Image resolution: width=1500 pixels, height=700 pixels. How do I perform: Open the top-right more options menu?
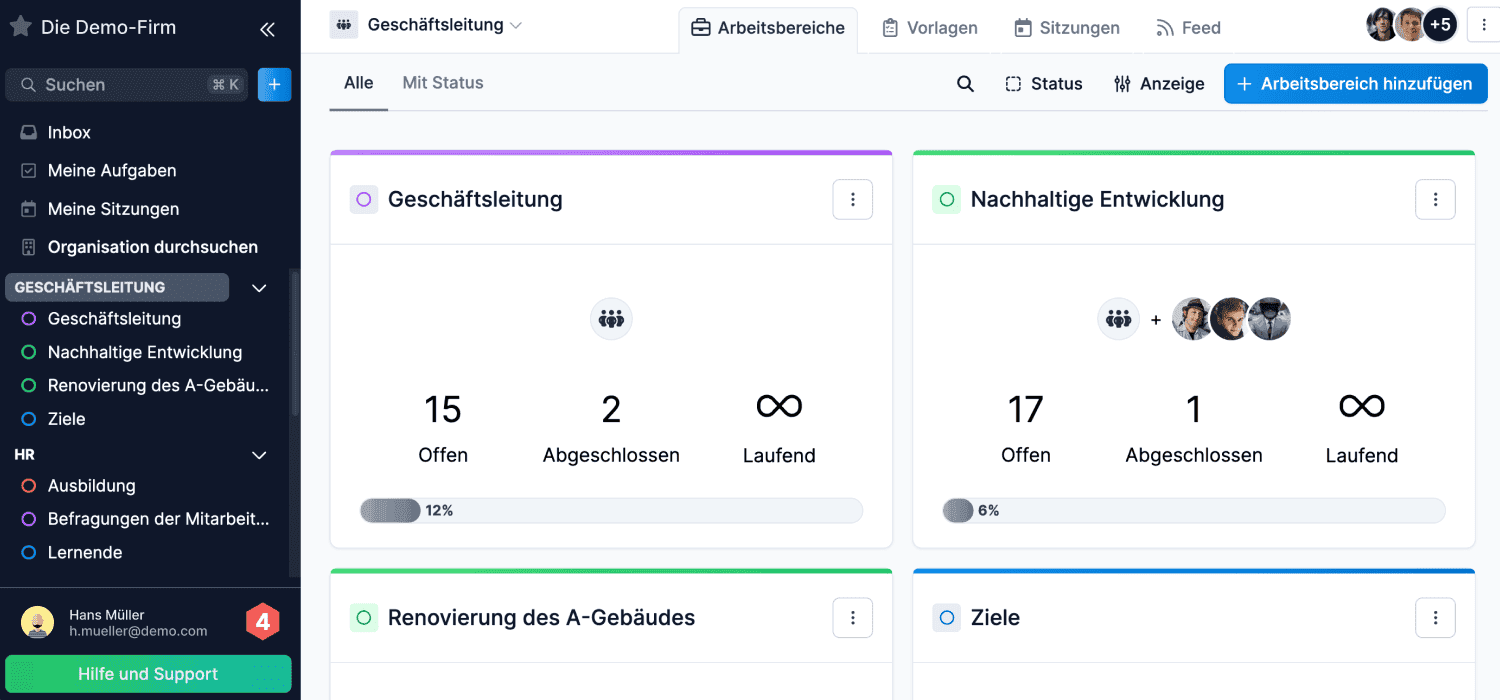click(x=1482, y=25)
